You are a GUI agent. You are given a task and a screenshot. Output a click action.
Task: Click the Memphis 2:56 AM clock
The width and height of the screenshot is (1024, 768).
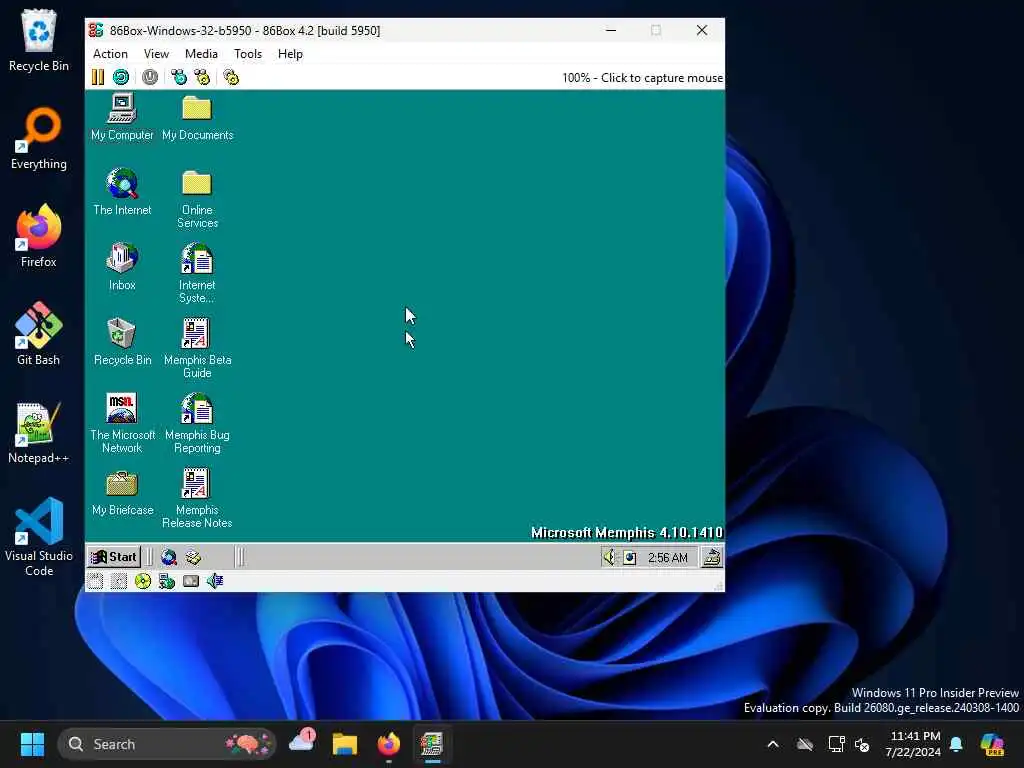(667, 558)
